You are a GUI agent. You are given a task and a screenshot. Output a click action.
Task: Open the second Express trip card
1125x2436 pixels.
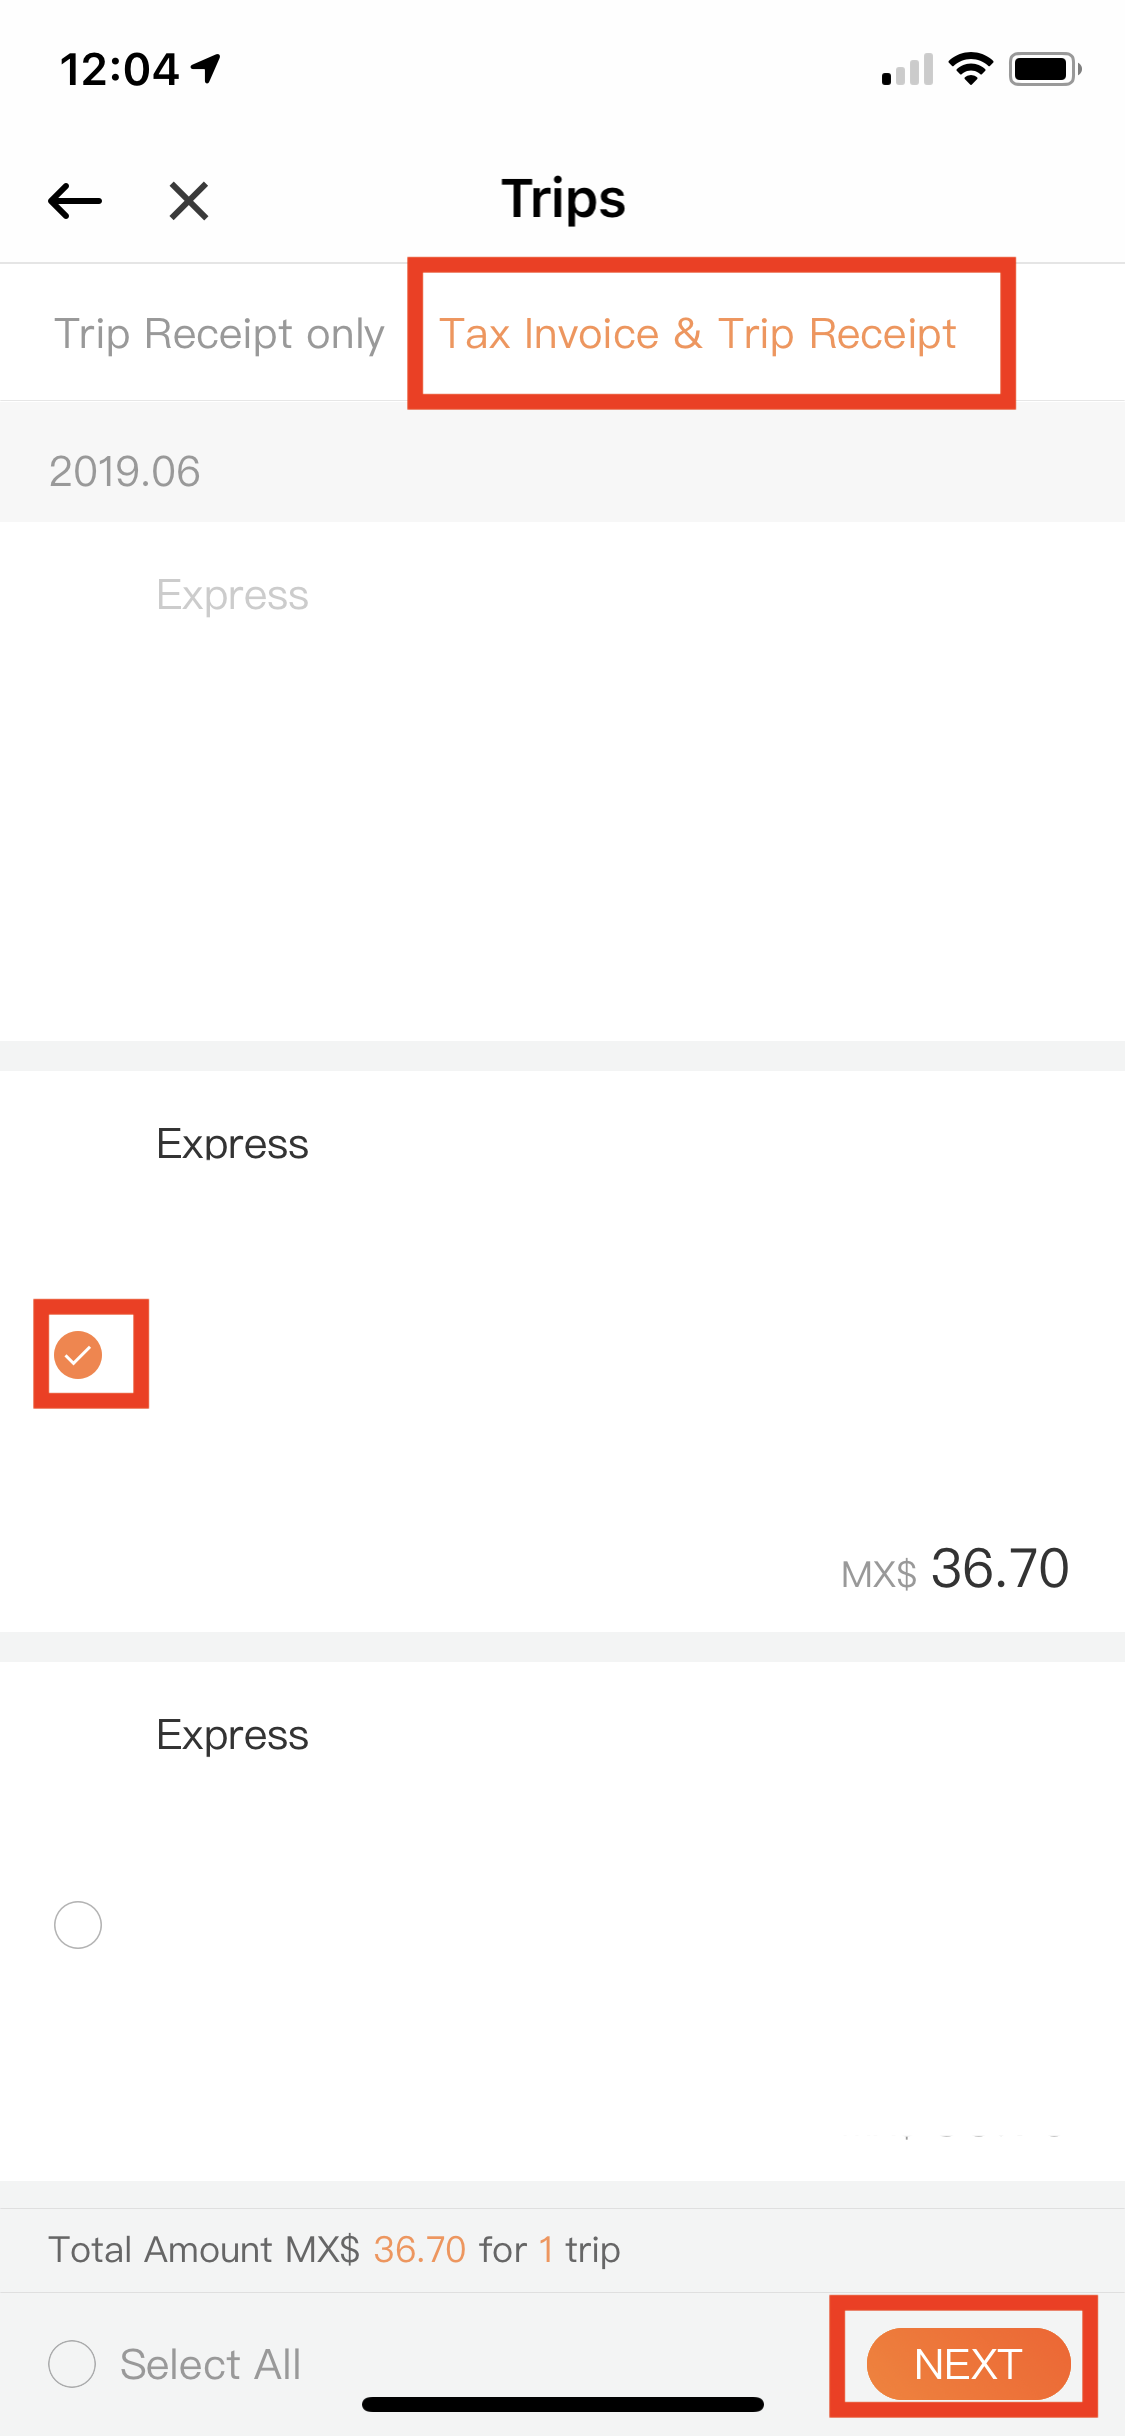click(x=562, y=1351)
